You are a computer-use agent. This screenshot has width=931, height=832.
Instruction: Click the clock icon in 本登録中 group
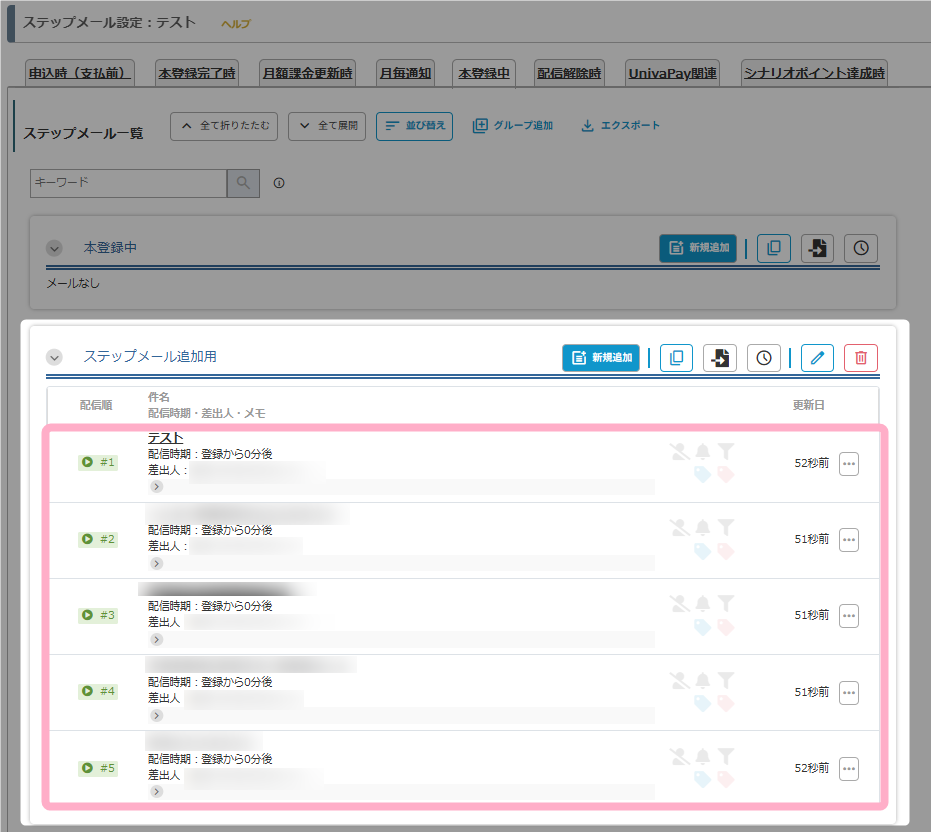pyautogui.click(x=860, y=248)
